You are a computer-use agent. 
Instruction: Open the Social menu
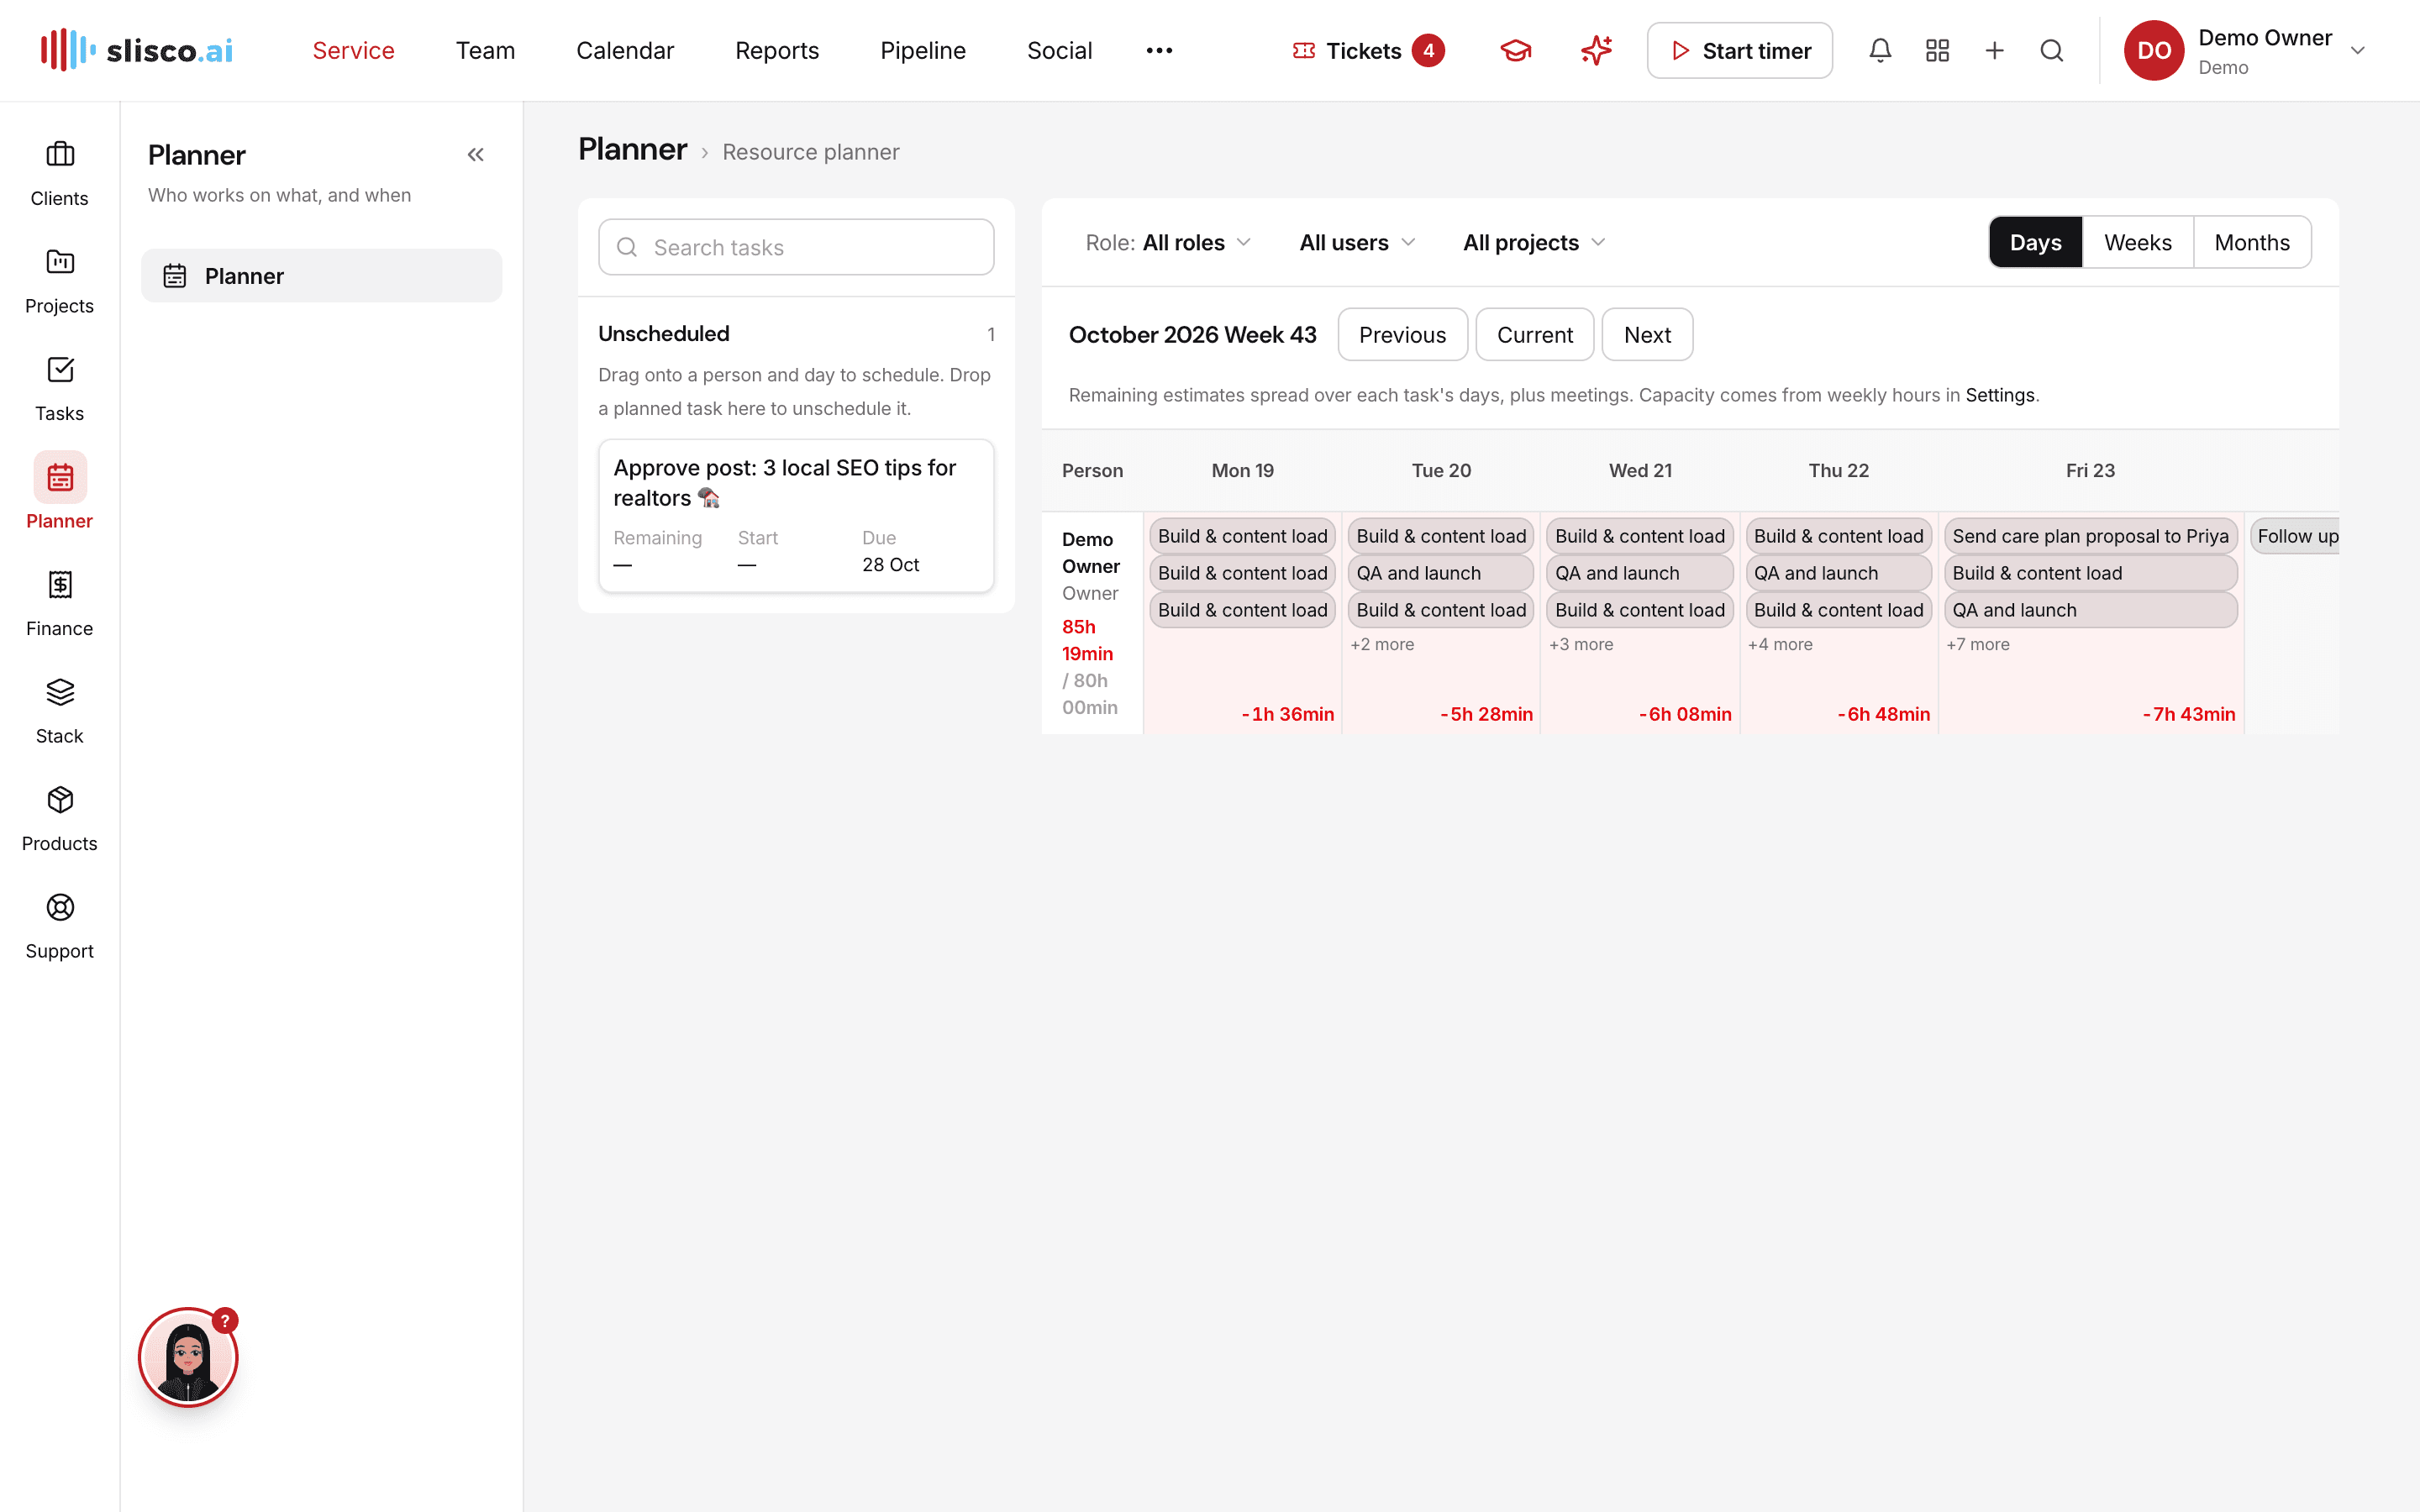[x=1059, y=50]
